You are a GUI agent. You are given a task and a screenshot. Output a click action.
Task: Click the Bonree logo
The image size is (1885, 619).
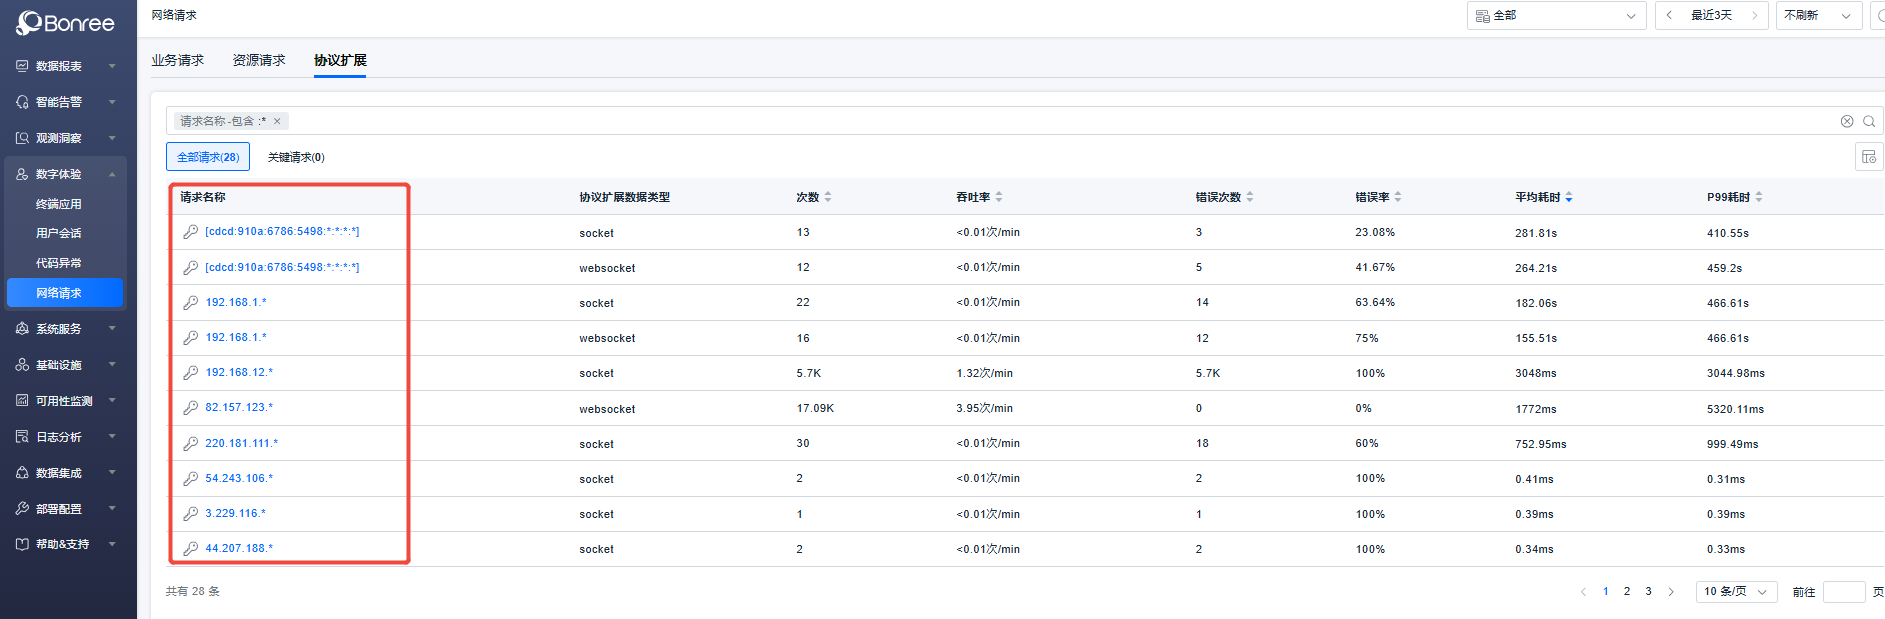(x=66, y=23)
